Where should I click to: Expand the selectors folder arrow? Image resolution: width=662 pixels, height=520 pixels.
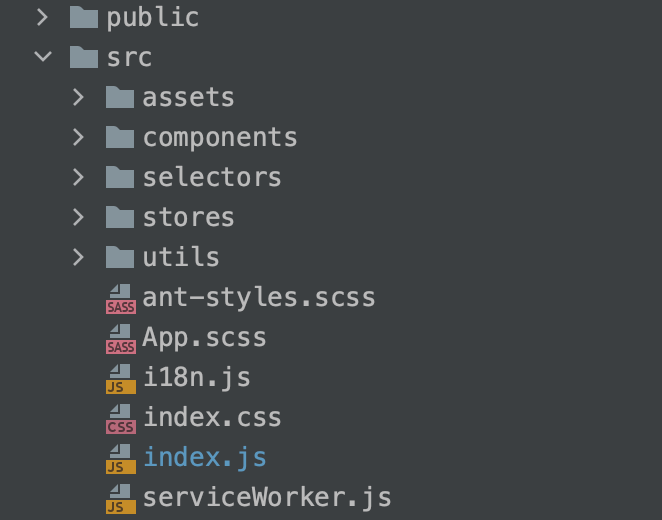click(79, 177)
